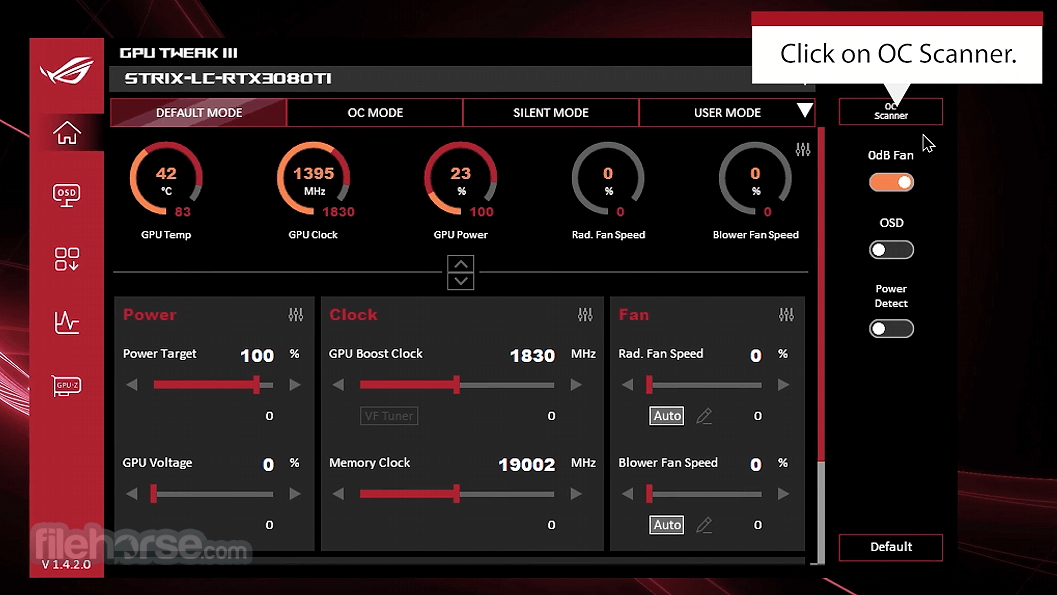Screen dimensions: 1057x595
Task: Enable the OSD switch
Action: (x=891, y=250)
